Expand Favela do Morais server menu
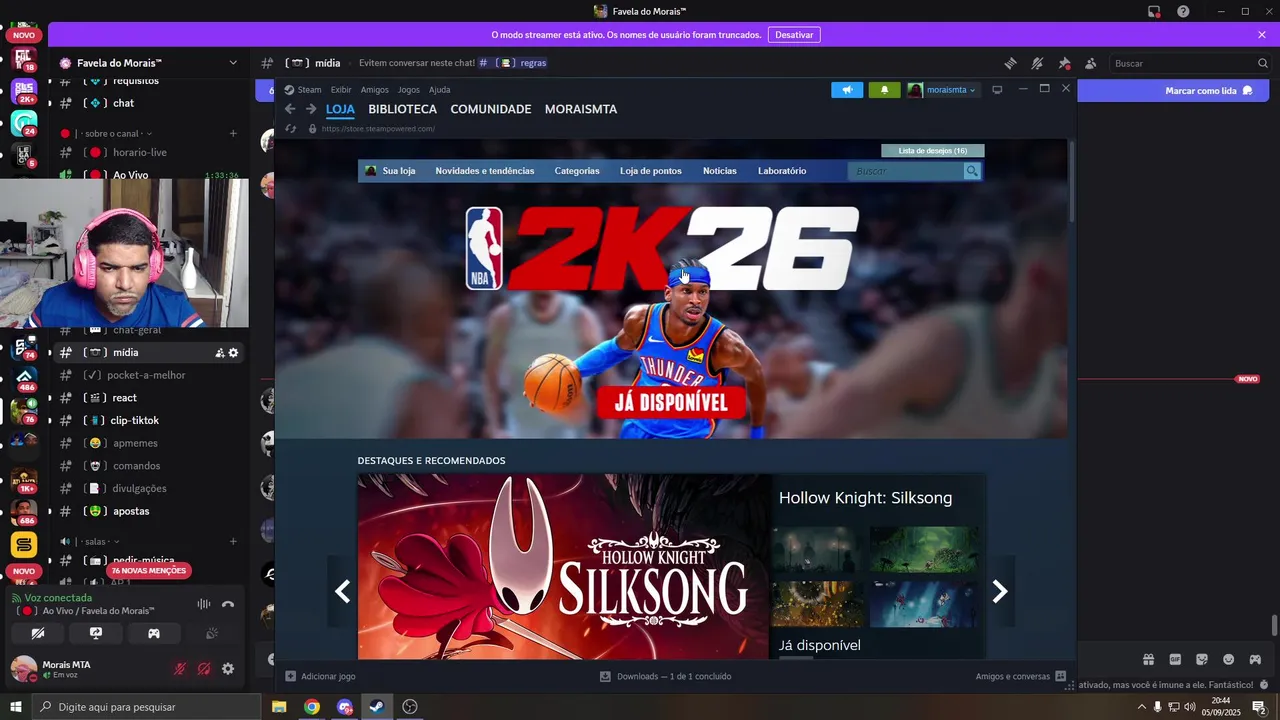The image size is (1280, 720). pyautogui.click(x=233, y=63)
